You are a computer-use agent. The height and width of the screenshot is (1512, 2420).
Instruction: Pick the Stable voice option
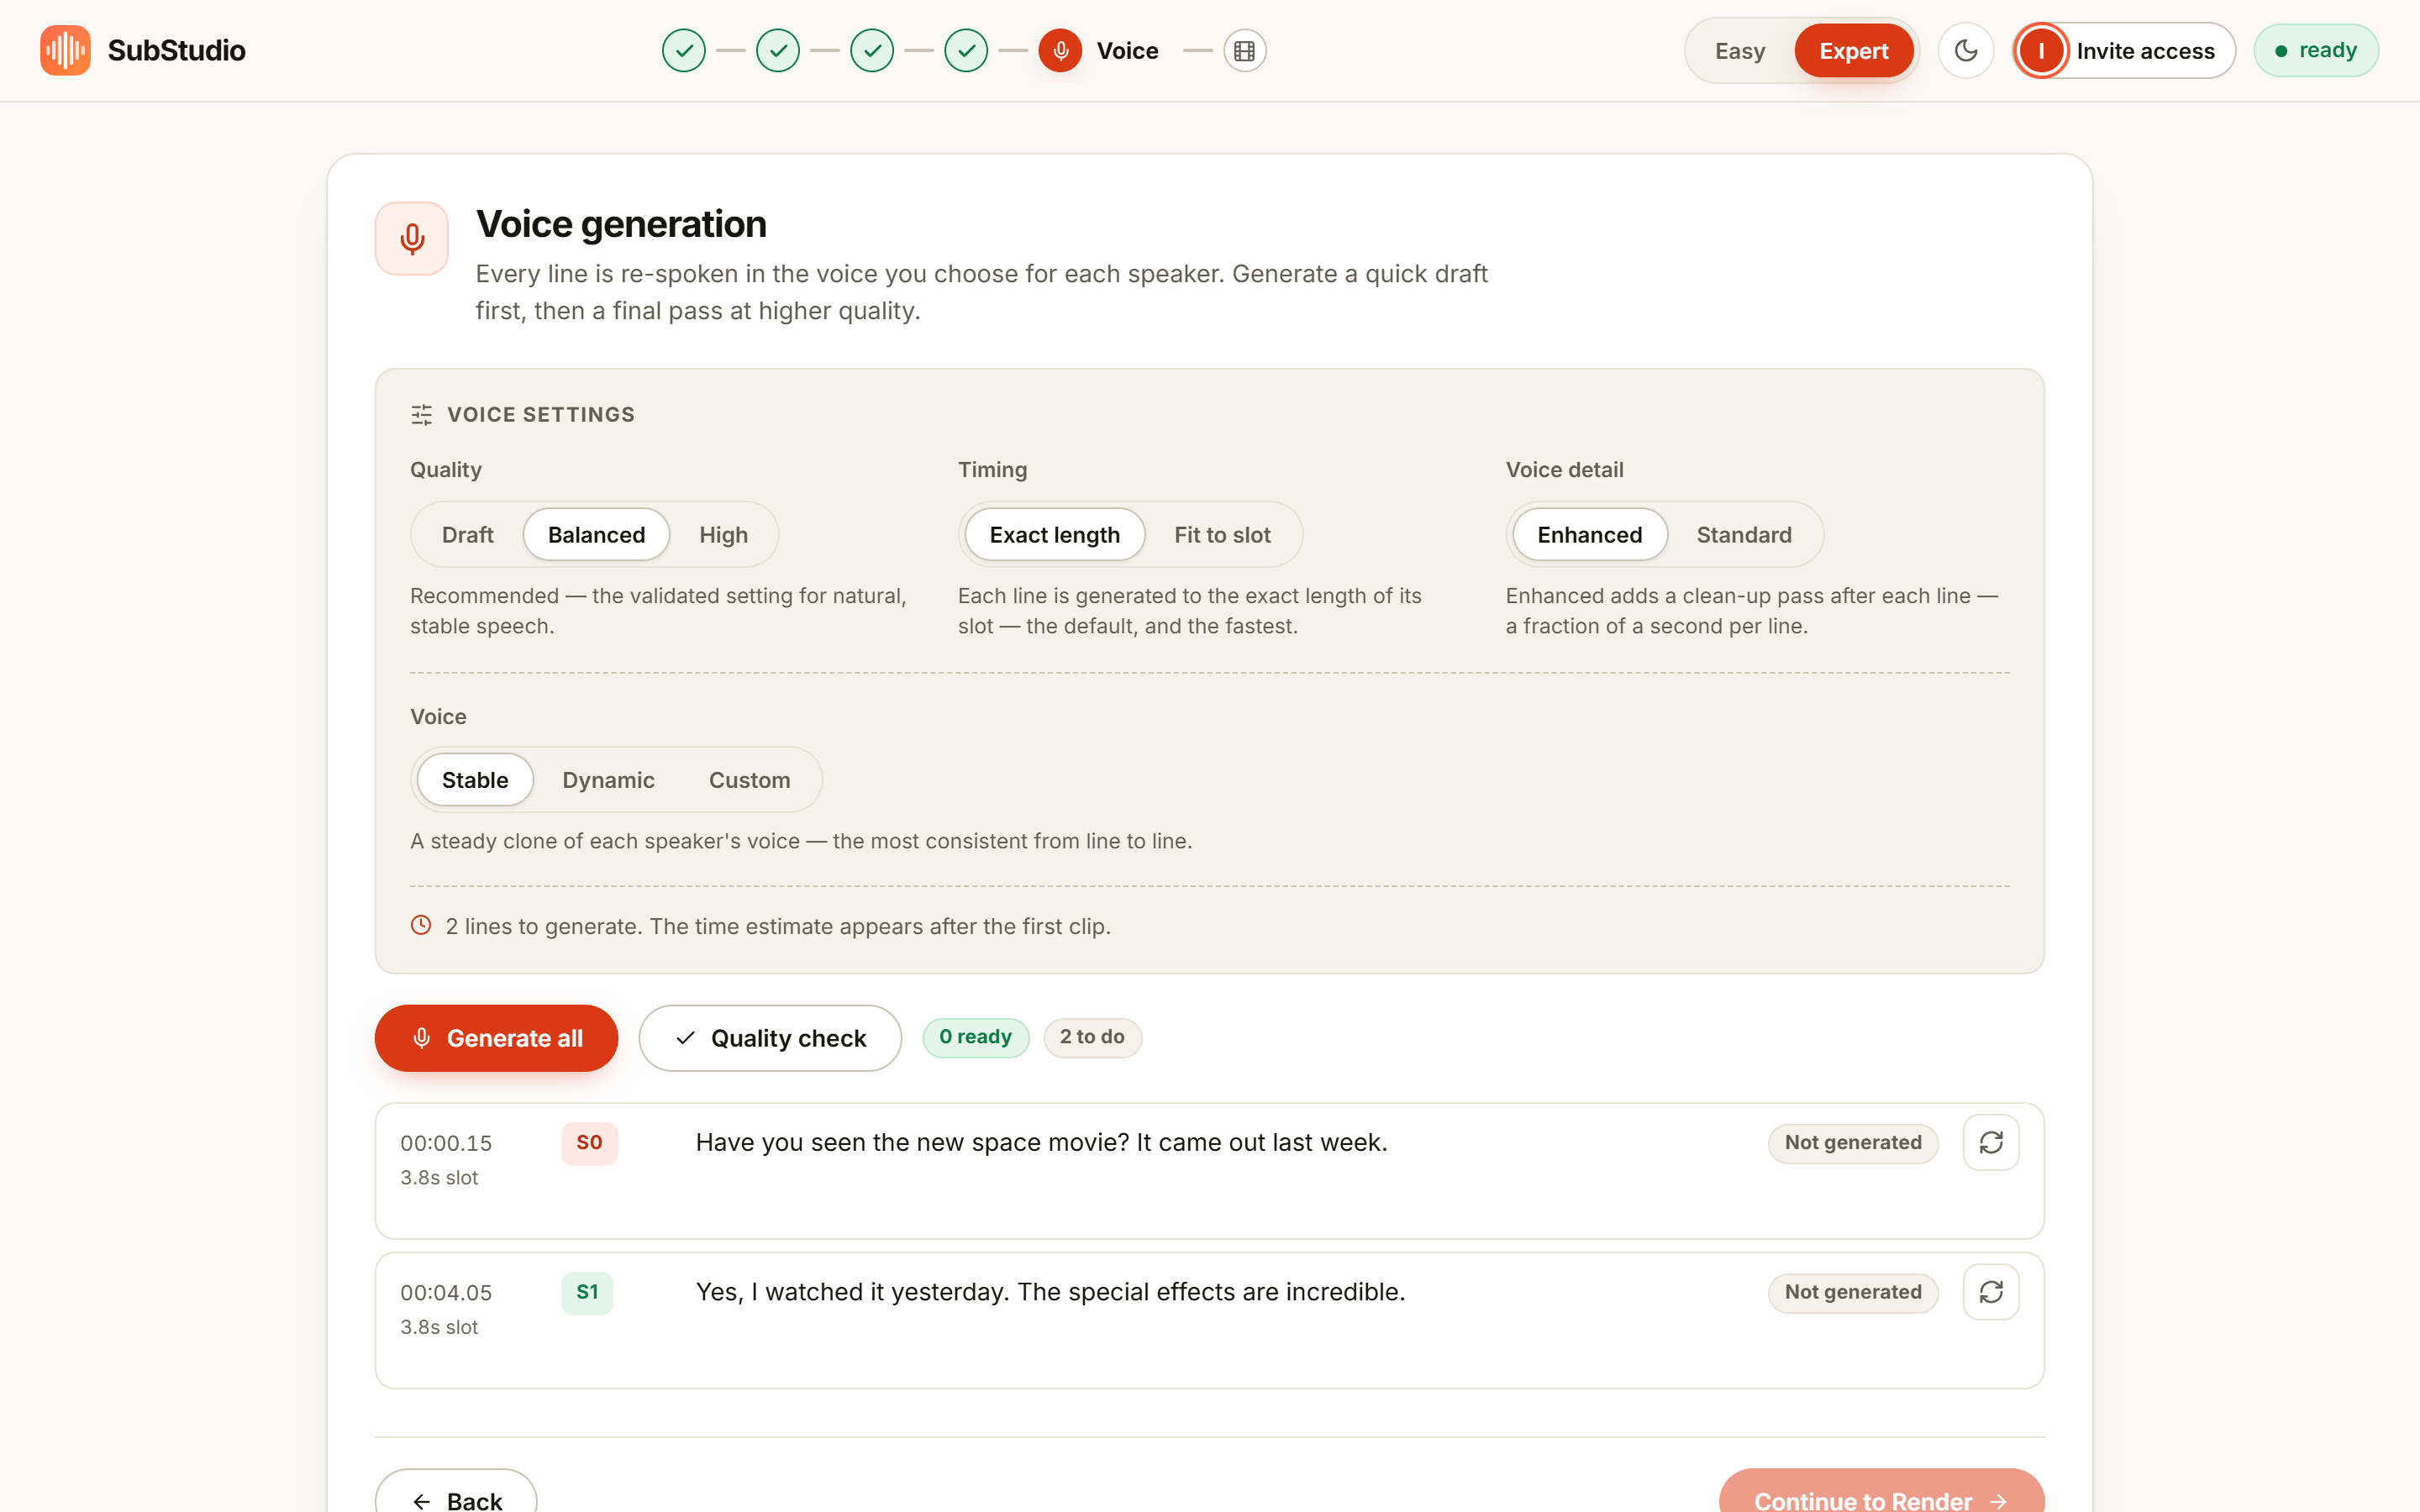point(475,779)
